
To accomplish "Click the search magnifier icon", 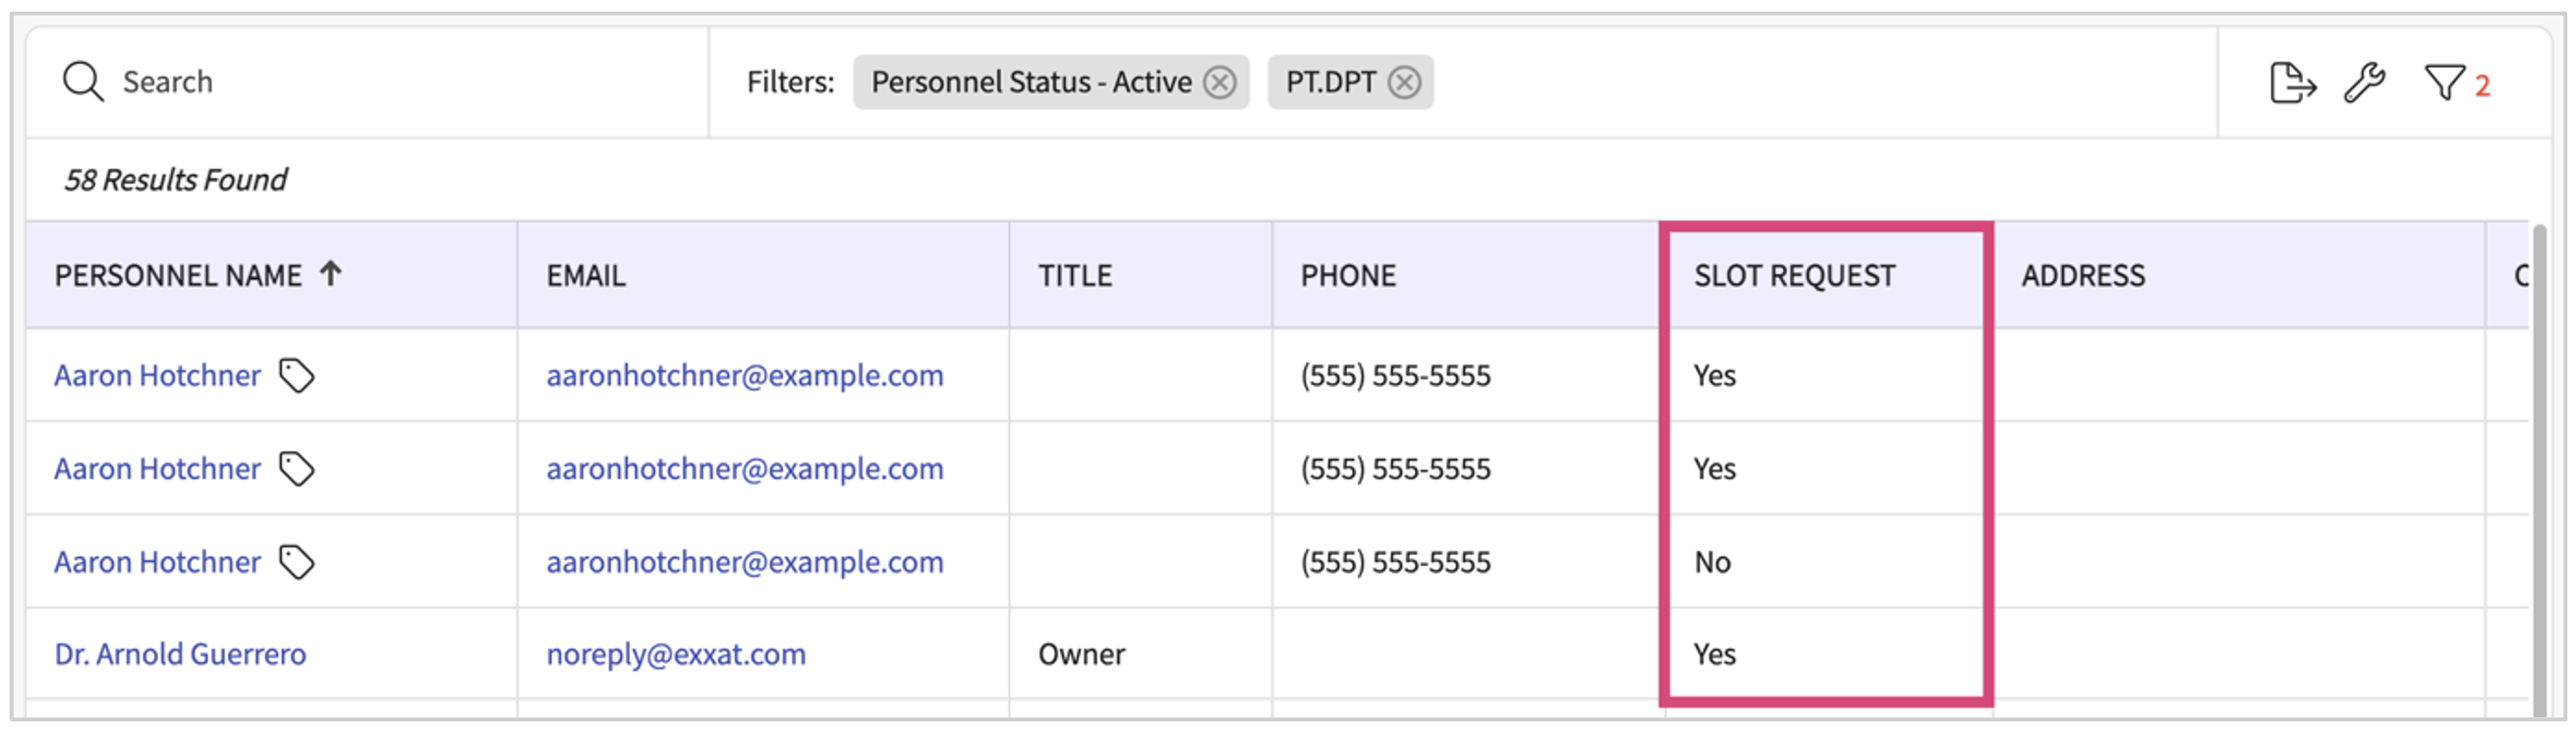I will (x=82, y=82).
